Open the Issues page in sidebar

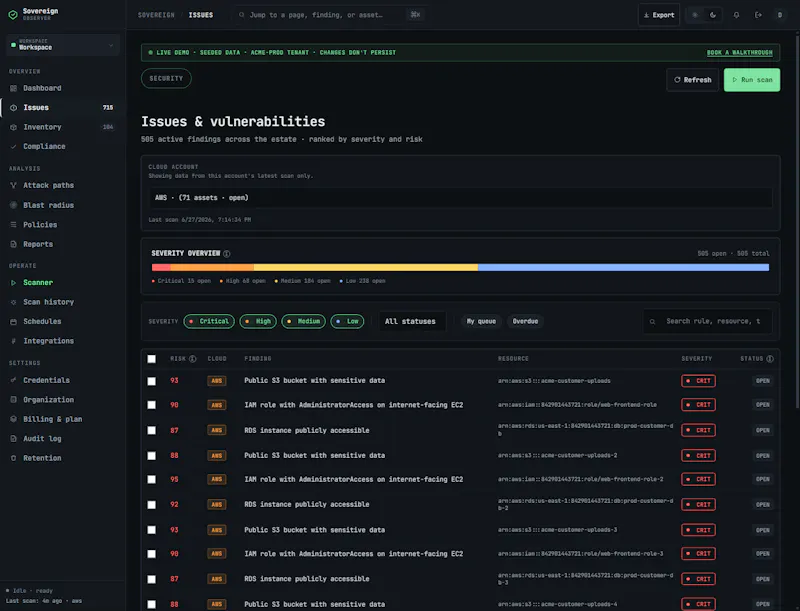61,108
